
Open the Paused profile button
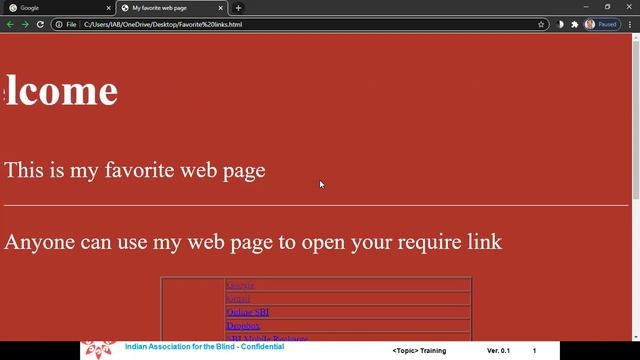point(602,24)
